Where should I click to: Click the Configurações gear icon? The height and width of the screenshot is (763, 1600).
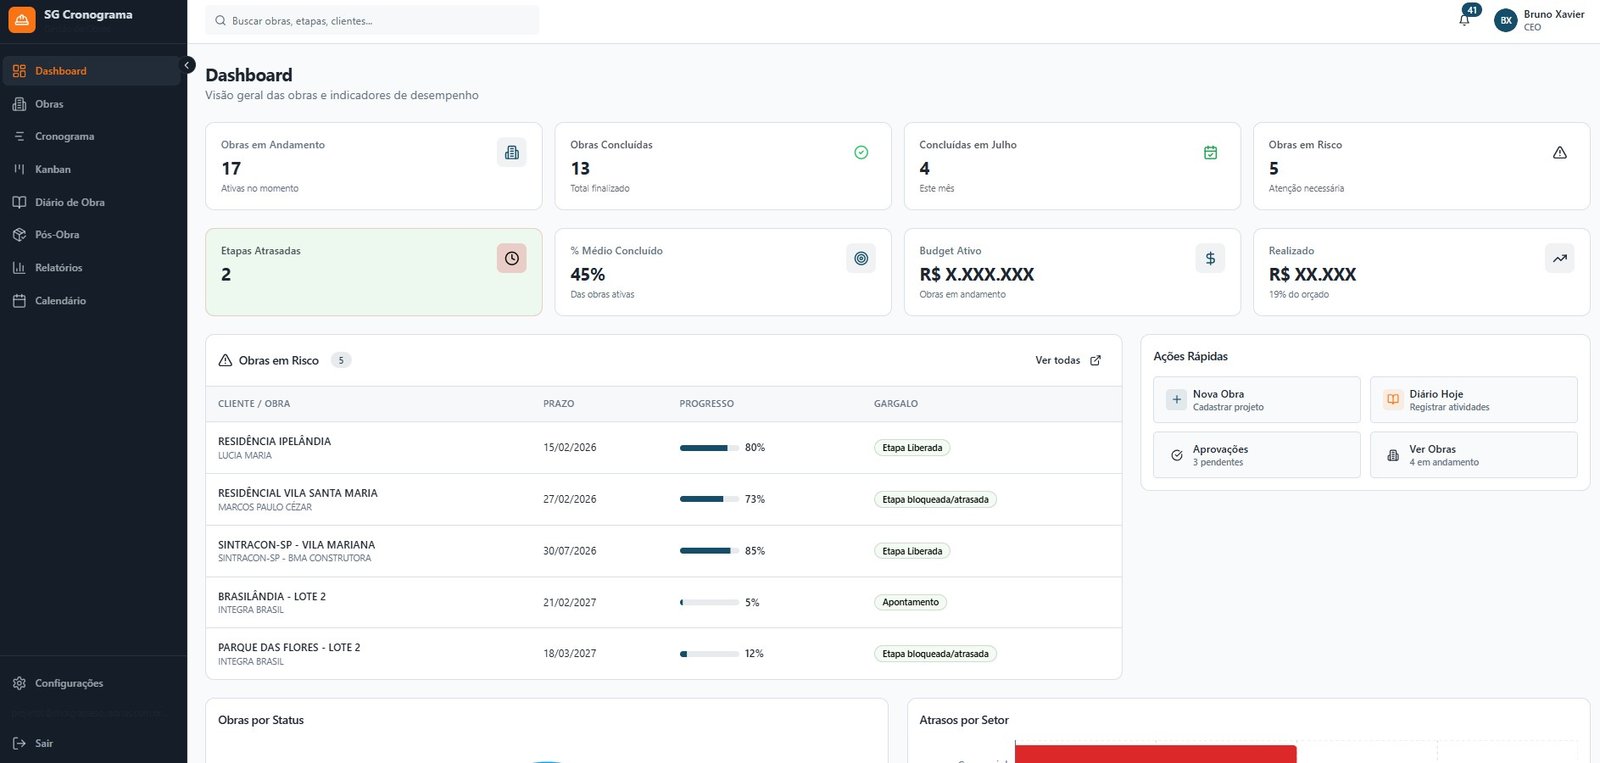19,683
